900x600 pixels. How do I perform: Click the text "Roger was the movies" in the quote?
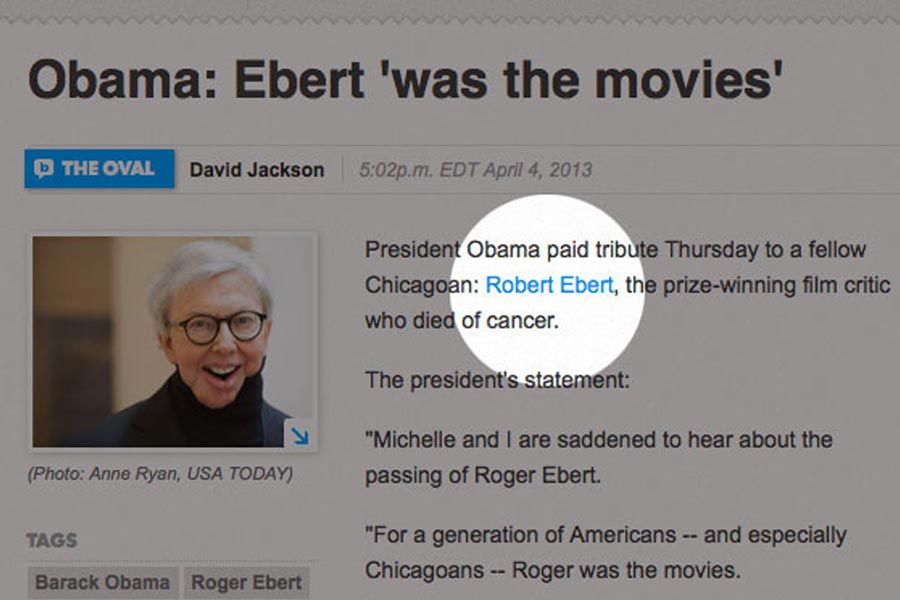(x=641, y=571)
